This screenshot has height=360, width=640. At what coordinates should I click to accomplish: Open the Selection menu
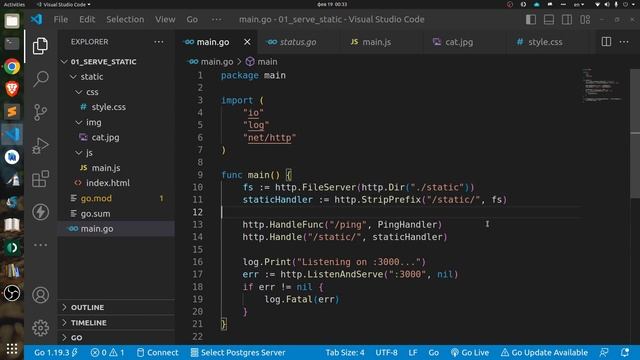tap(125, 19)
